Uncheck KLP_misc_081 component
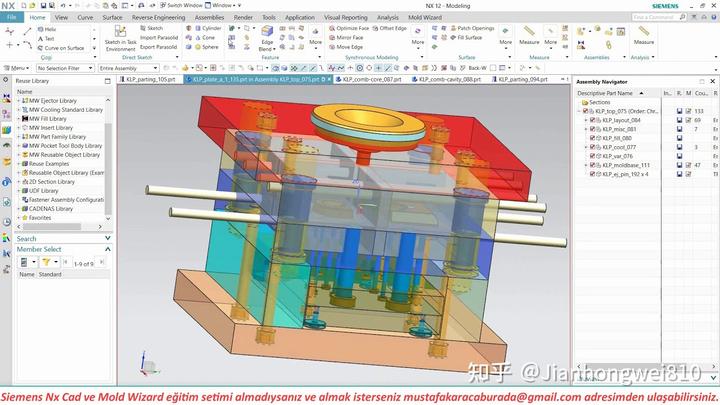The width and height of the screenshot is (720, 405). [592, 129]
